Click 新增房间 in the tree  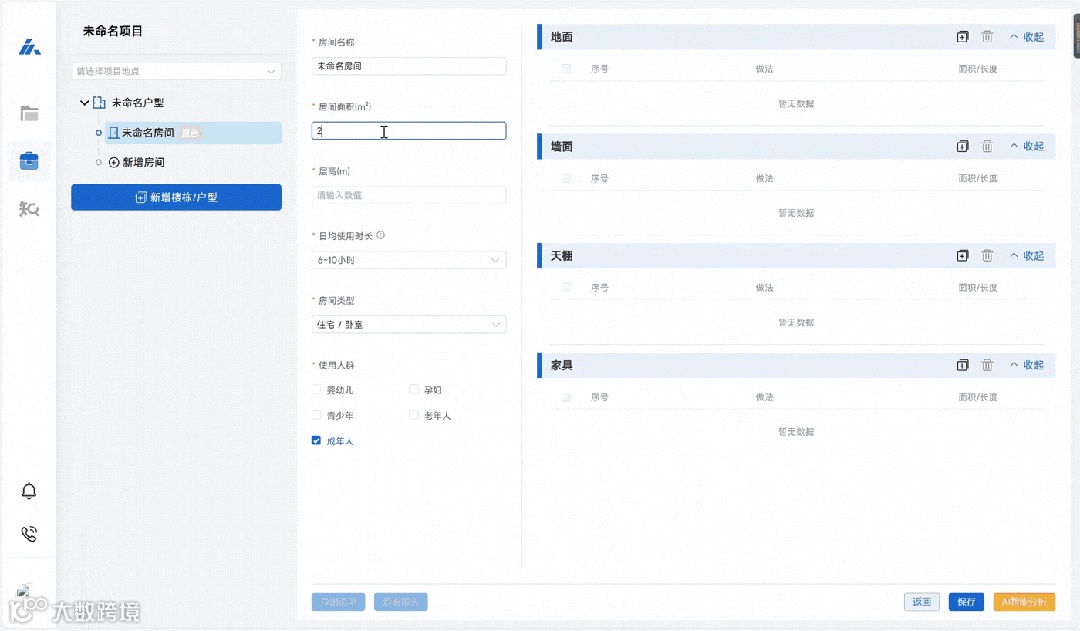coord(143,163)
